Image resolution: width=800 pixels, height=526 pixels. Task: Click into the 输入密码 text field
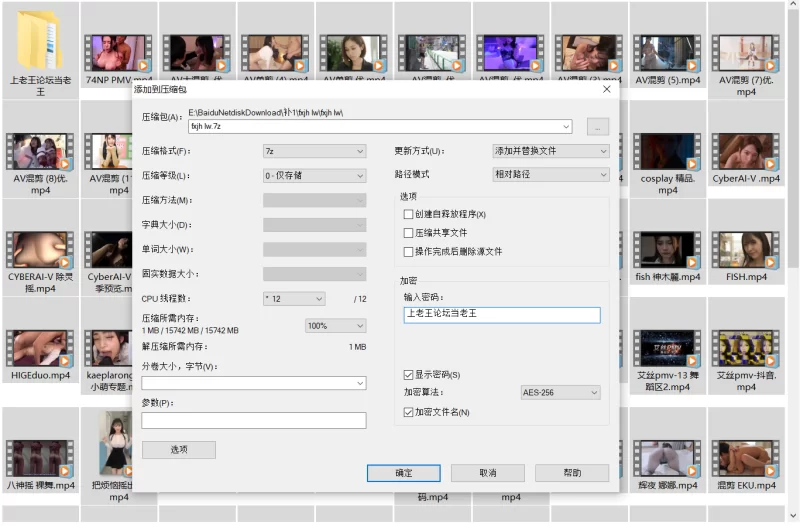click(501, 315)
